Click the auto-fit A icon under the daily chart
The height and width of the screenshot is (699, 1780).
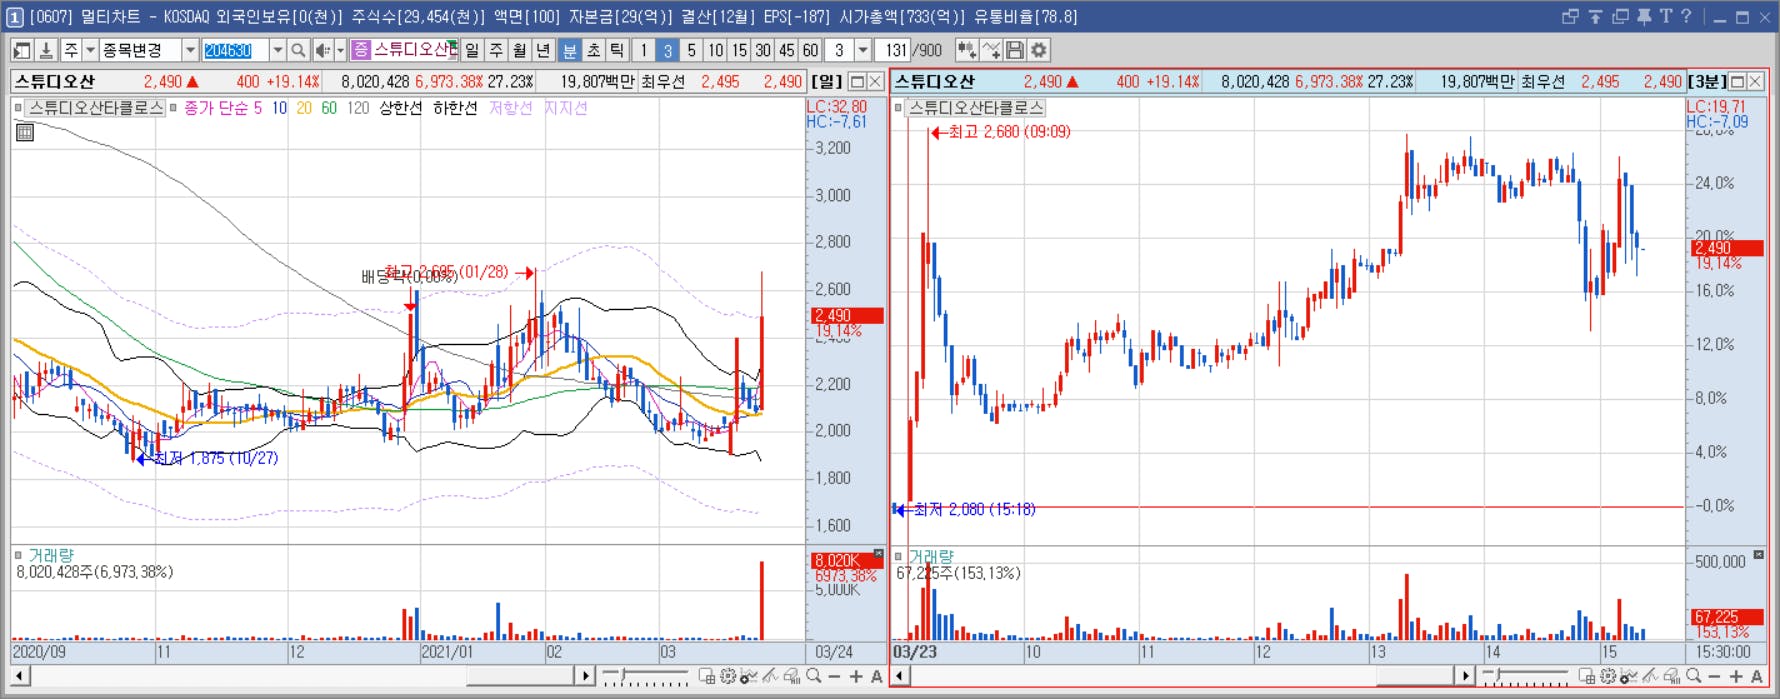877,677
